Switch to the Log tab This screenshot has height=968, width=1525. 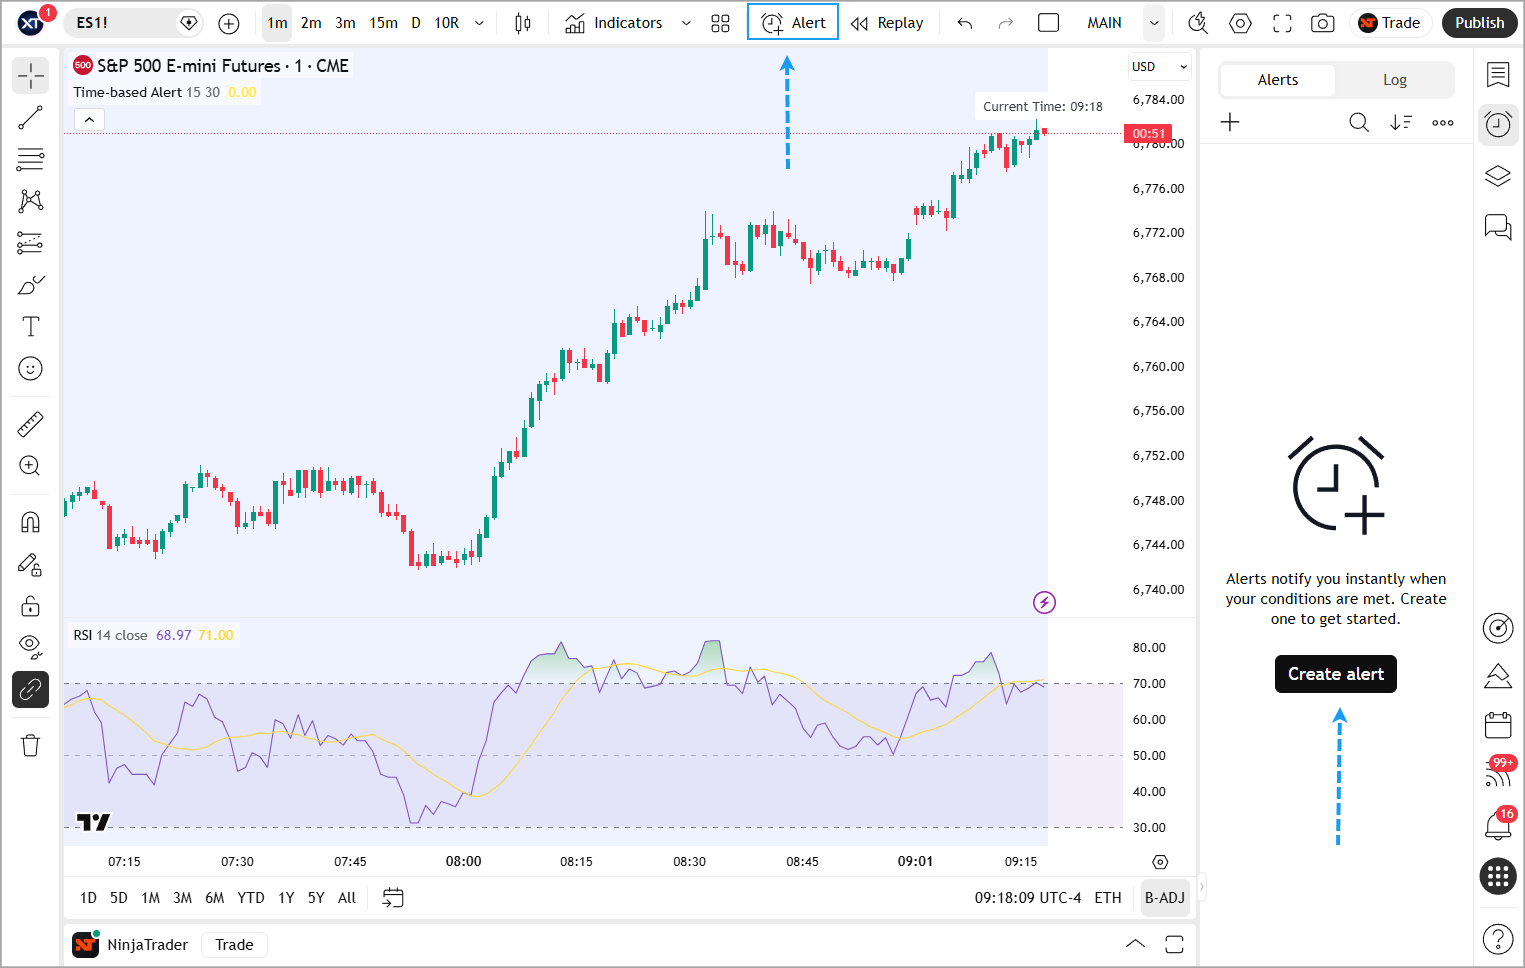point(1394,80)
